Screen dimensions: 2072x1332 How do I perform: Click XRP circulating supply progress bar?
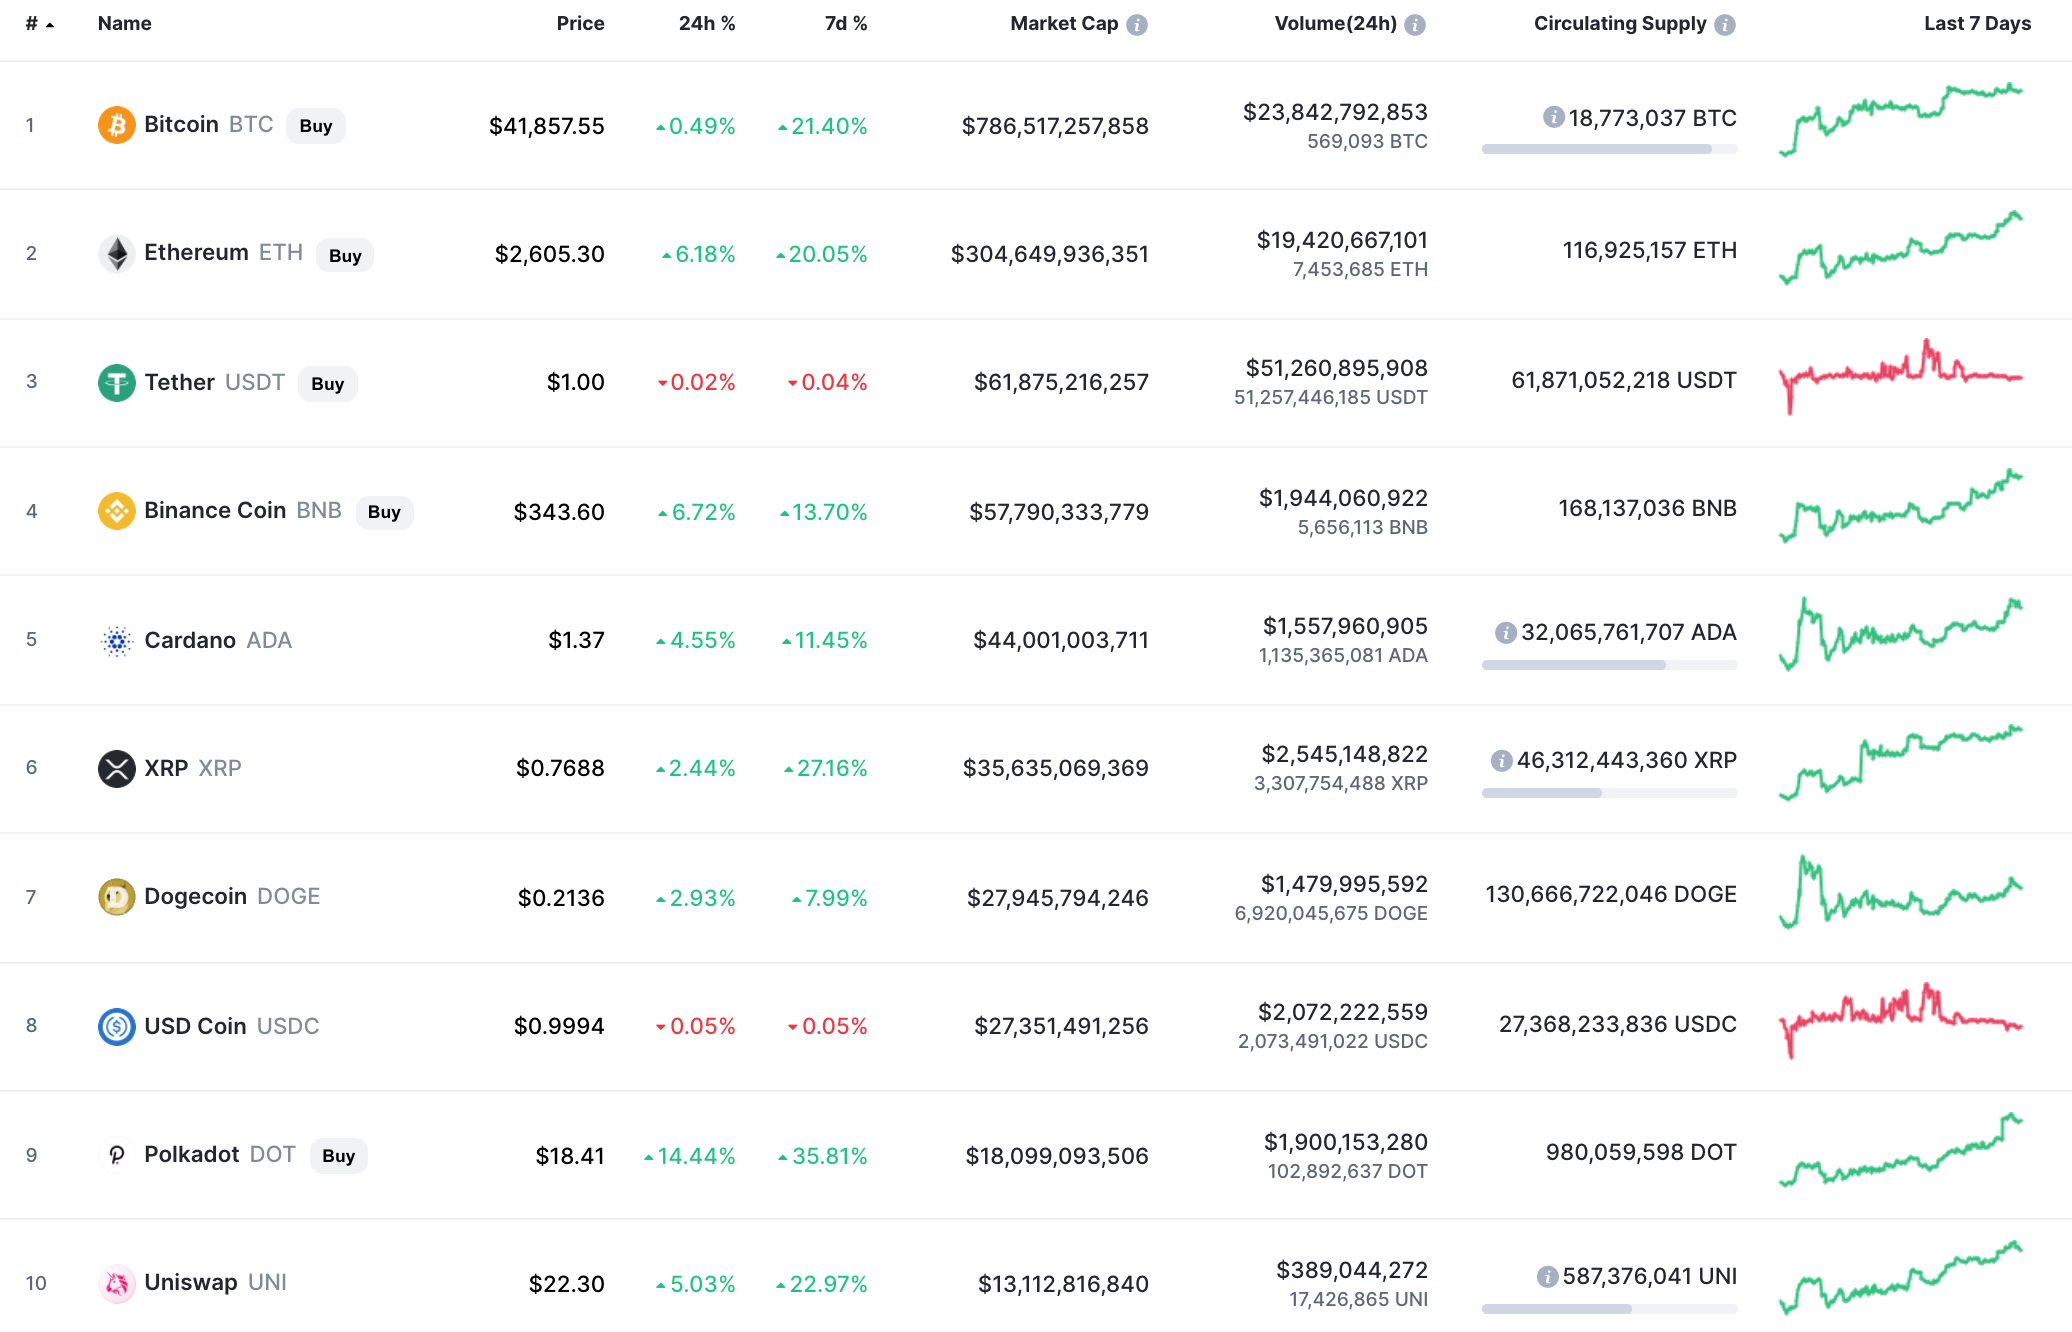(x=1609, y=793)
